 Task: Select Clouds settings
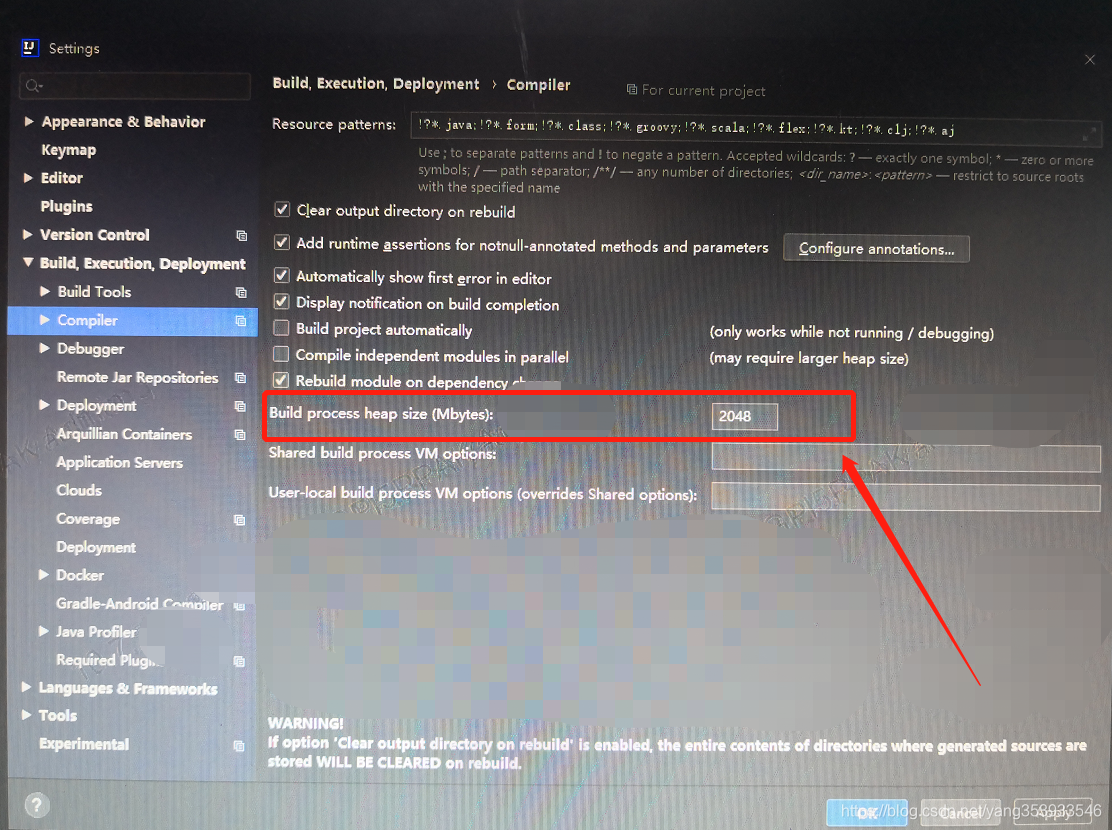tap(79, 490)
